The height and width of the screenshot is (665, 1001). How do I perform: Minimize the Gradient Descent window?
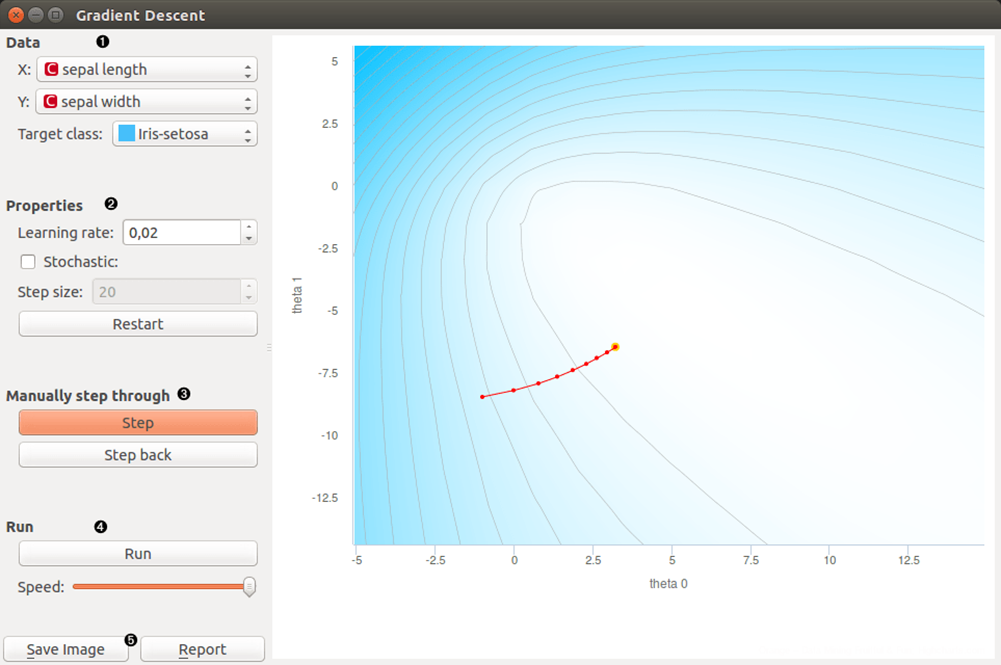[36, 15]
